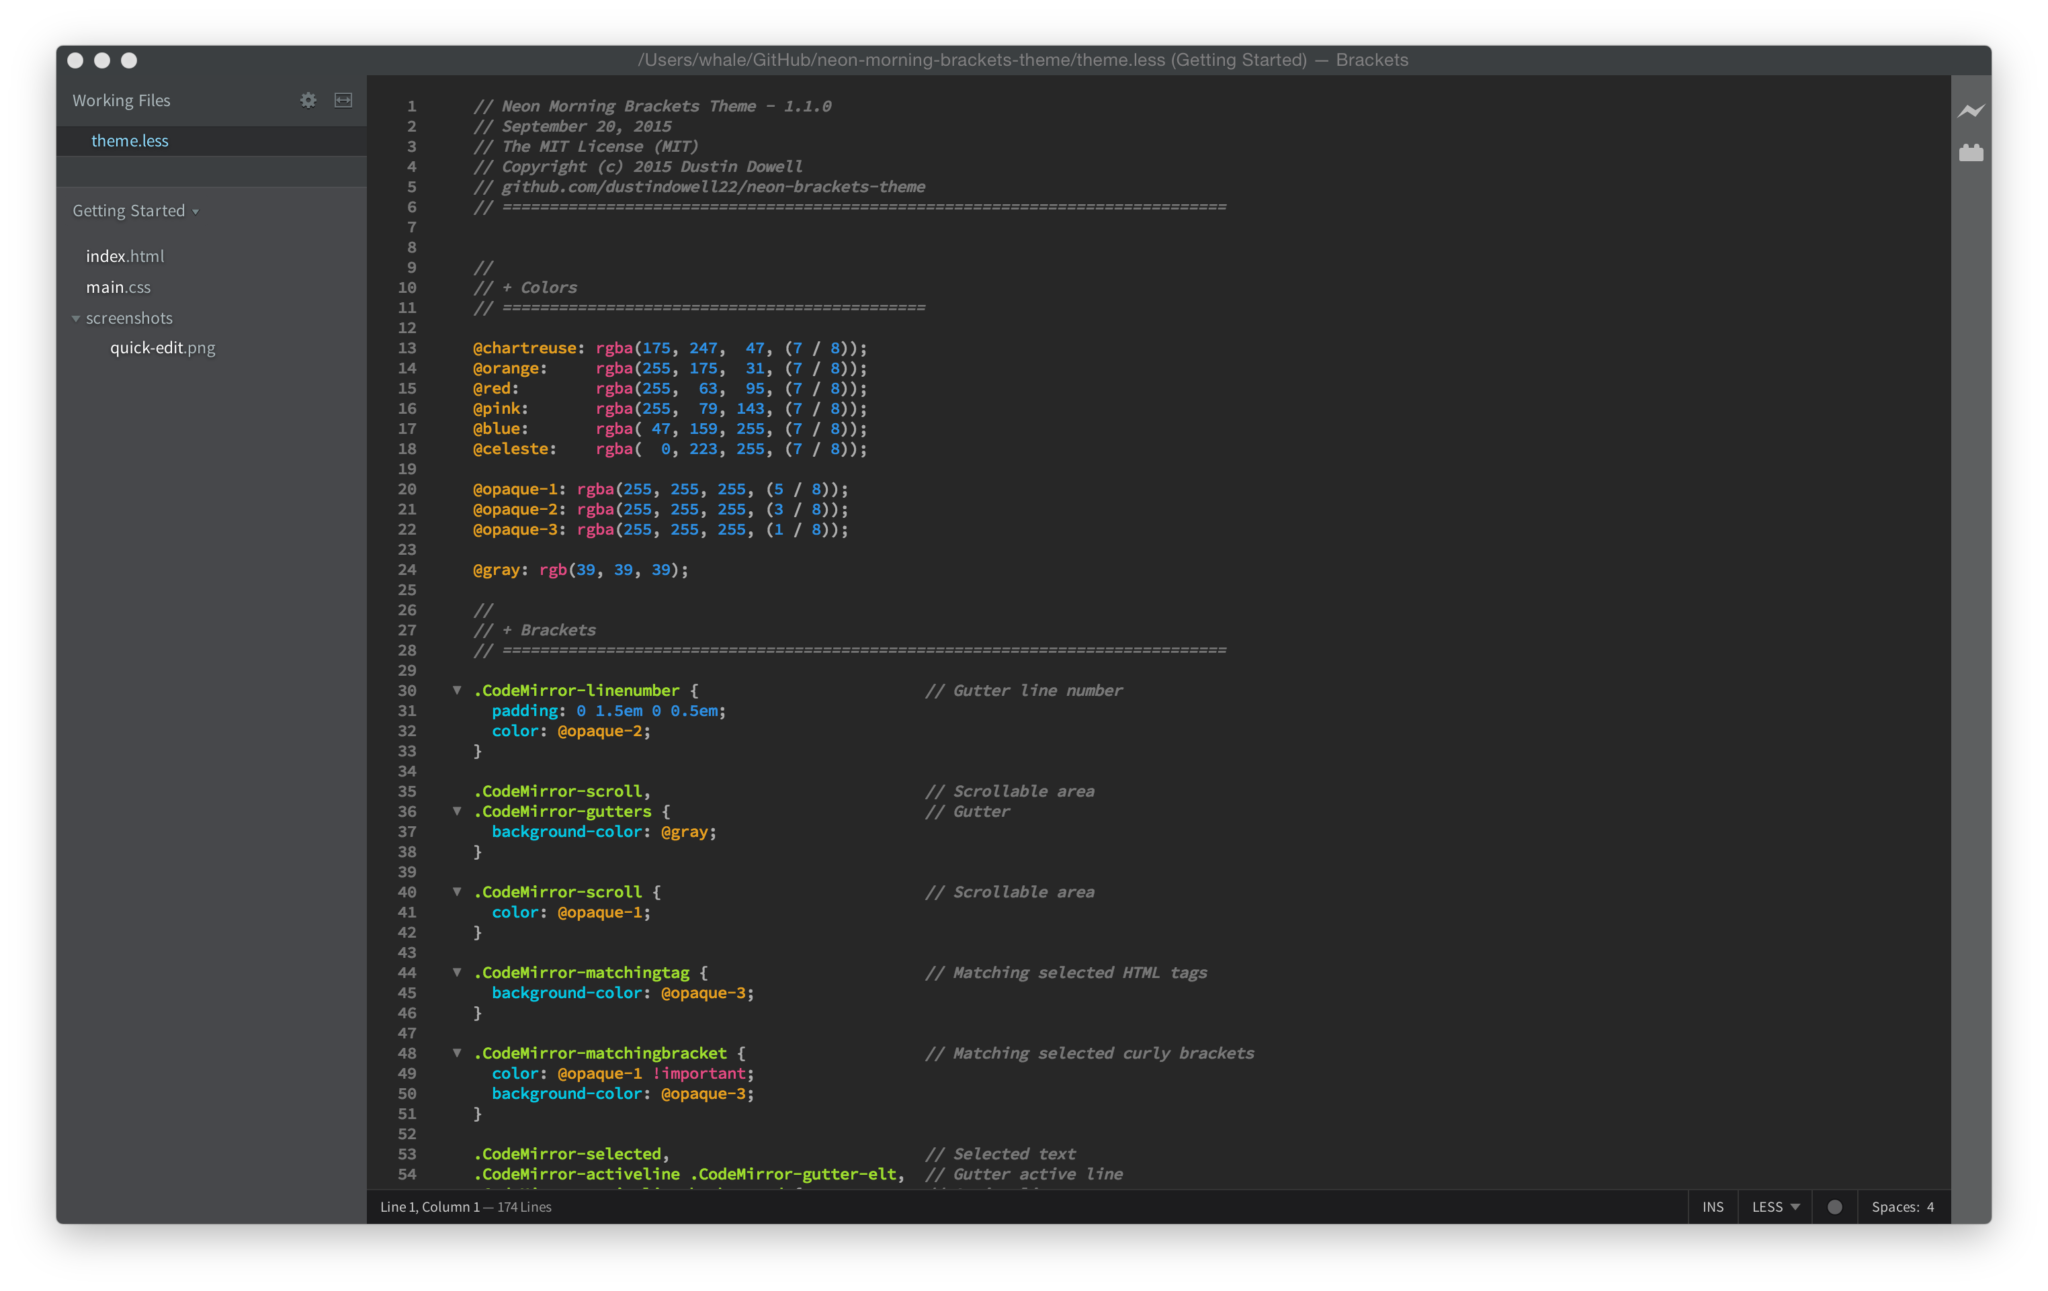Viewport: 2048px width, 1291px height.
Task: Open Live Preview lightning icon
Action: (x=1970, y=111)
